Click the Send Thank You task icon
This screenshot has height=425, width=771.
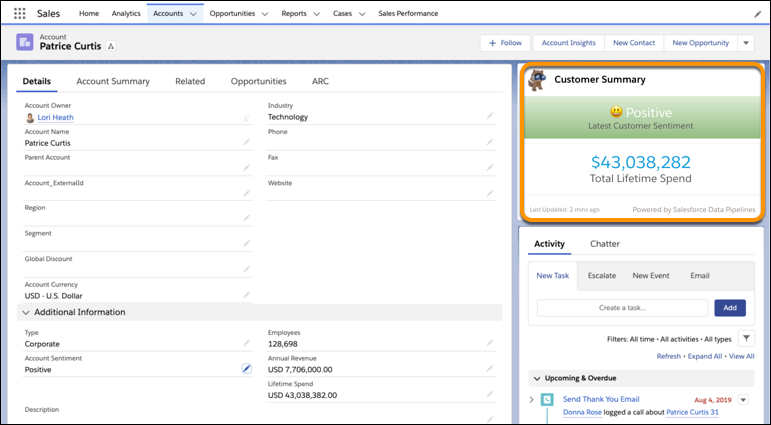[x=547, y=399]
